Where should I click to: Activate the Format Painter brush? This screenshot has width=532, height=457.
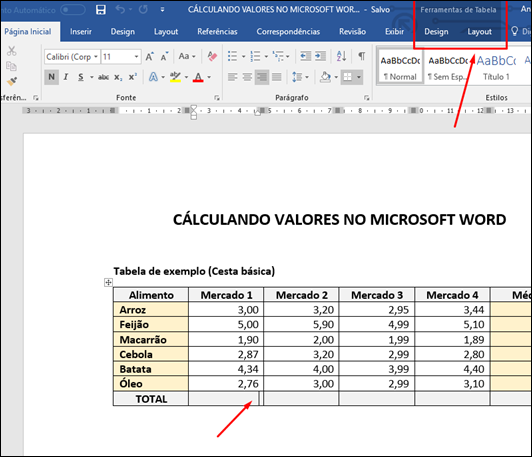click(x=12, y=81)
